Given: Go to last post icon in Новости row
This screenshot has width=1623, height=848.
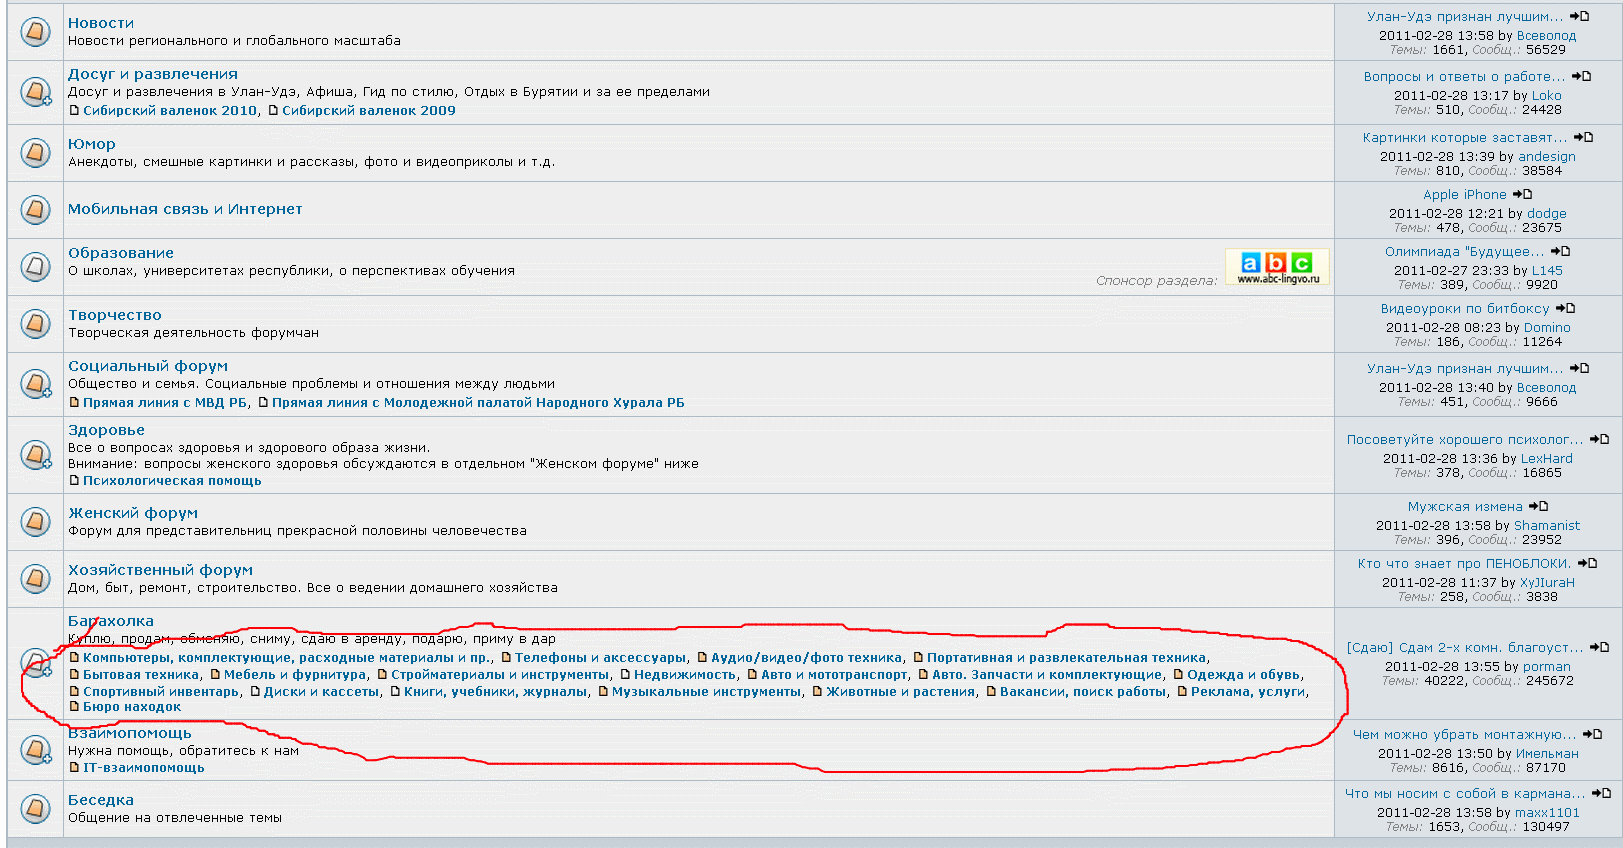Looking at the screenshot, I should (x=1579, y=16).
